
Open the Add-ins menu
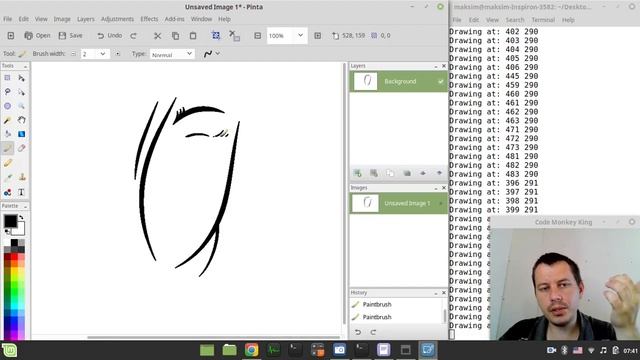[x=175, y=19]
